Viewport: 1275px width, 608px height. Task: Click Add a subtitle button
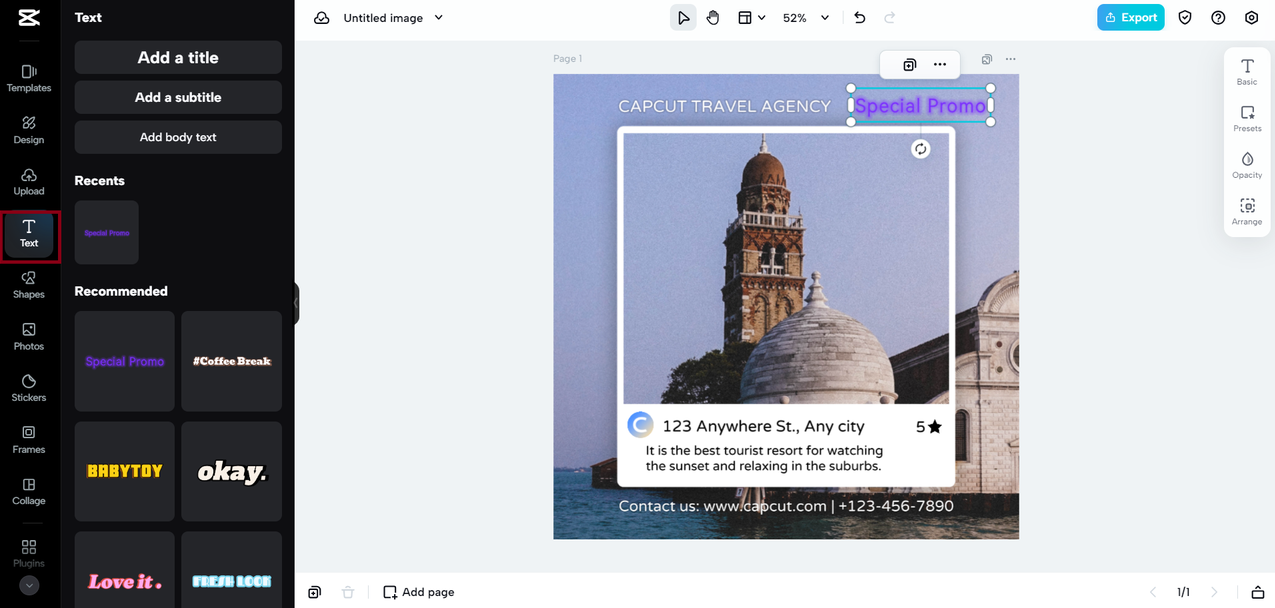pos(178,97)
